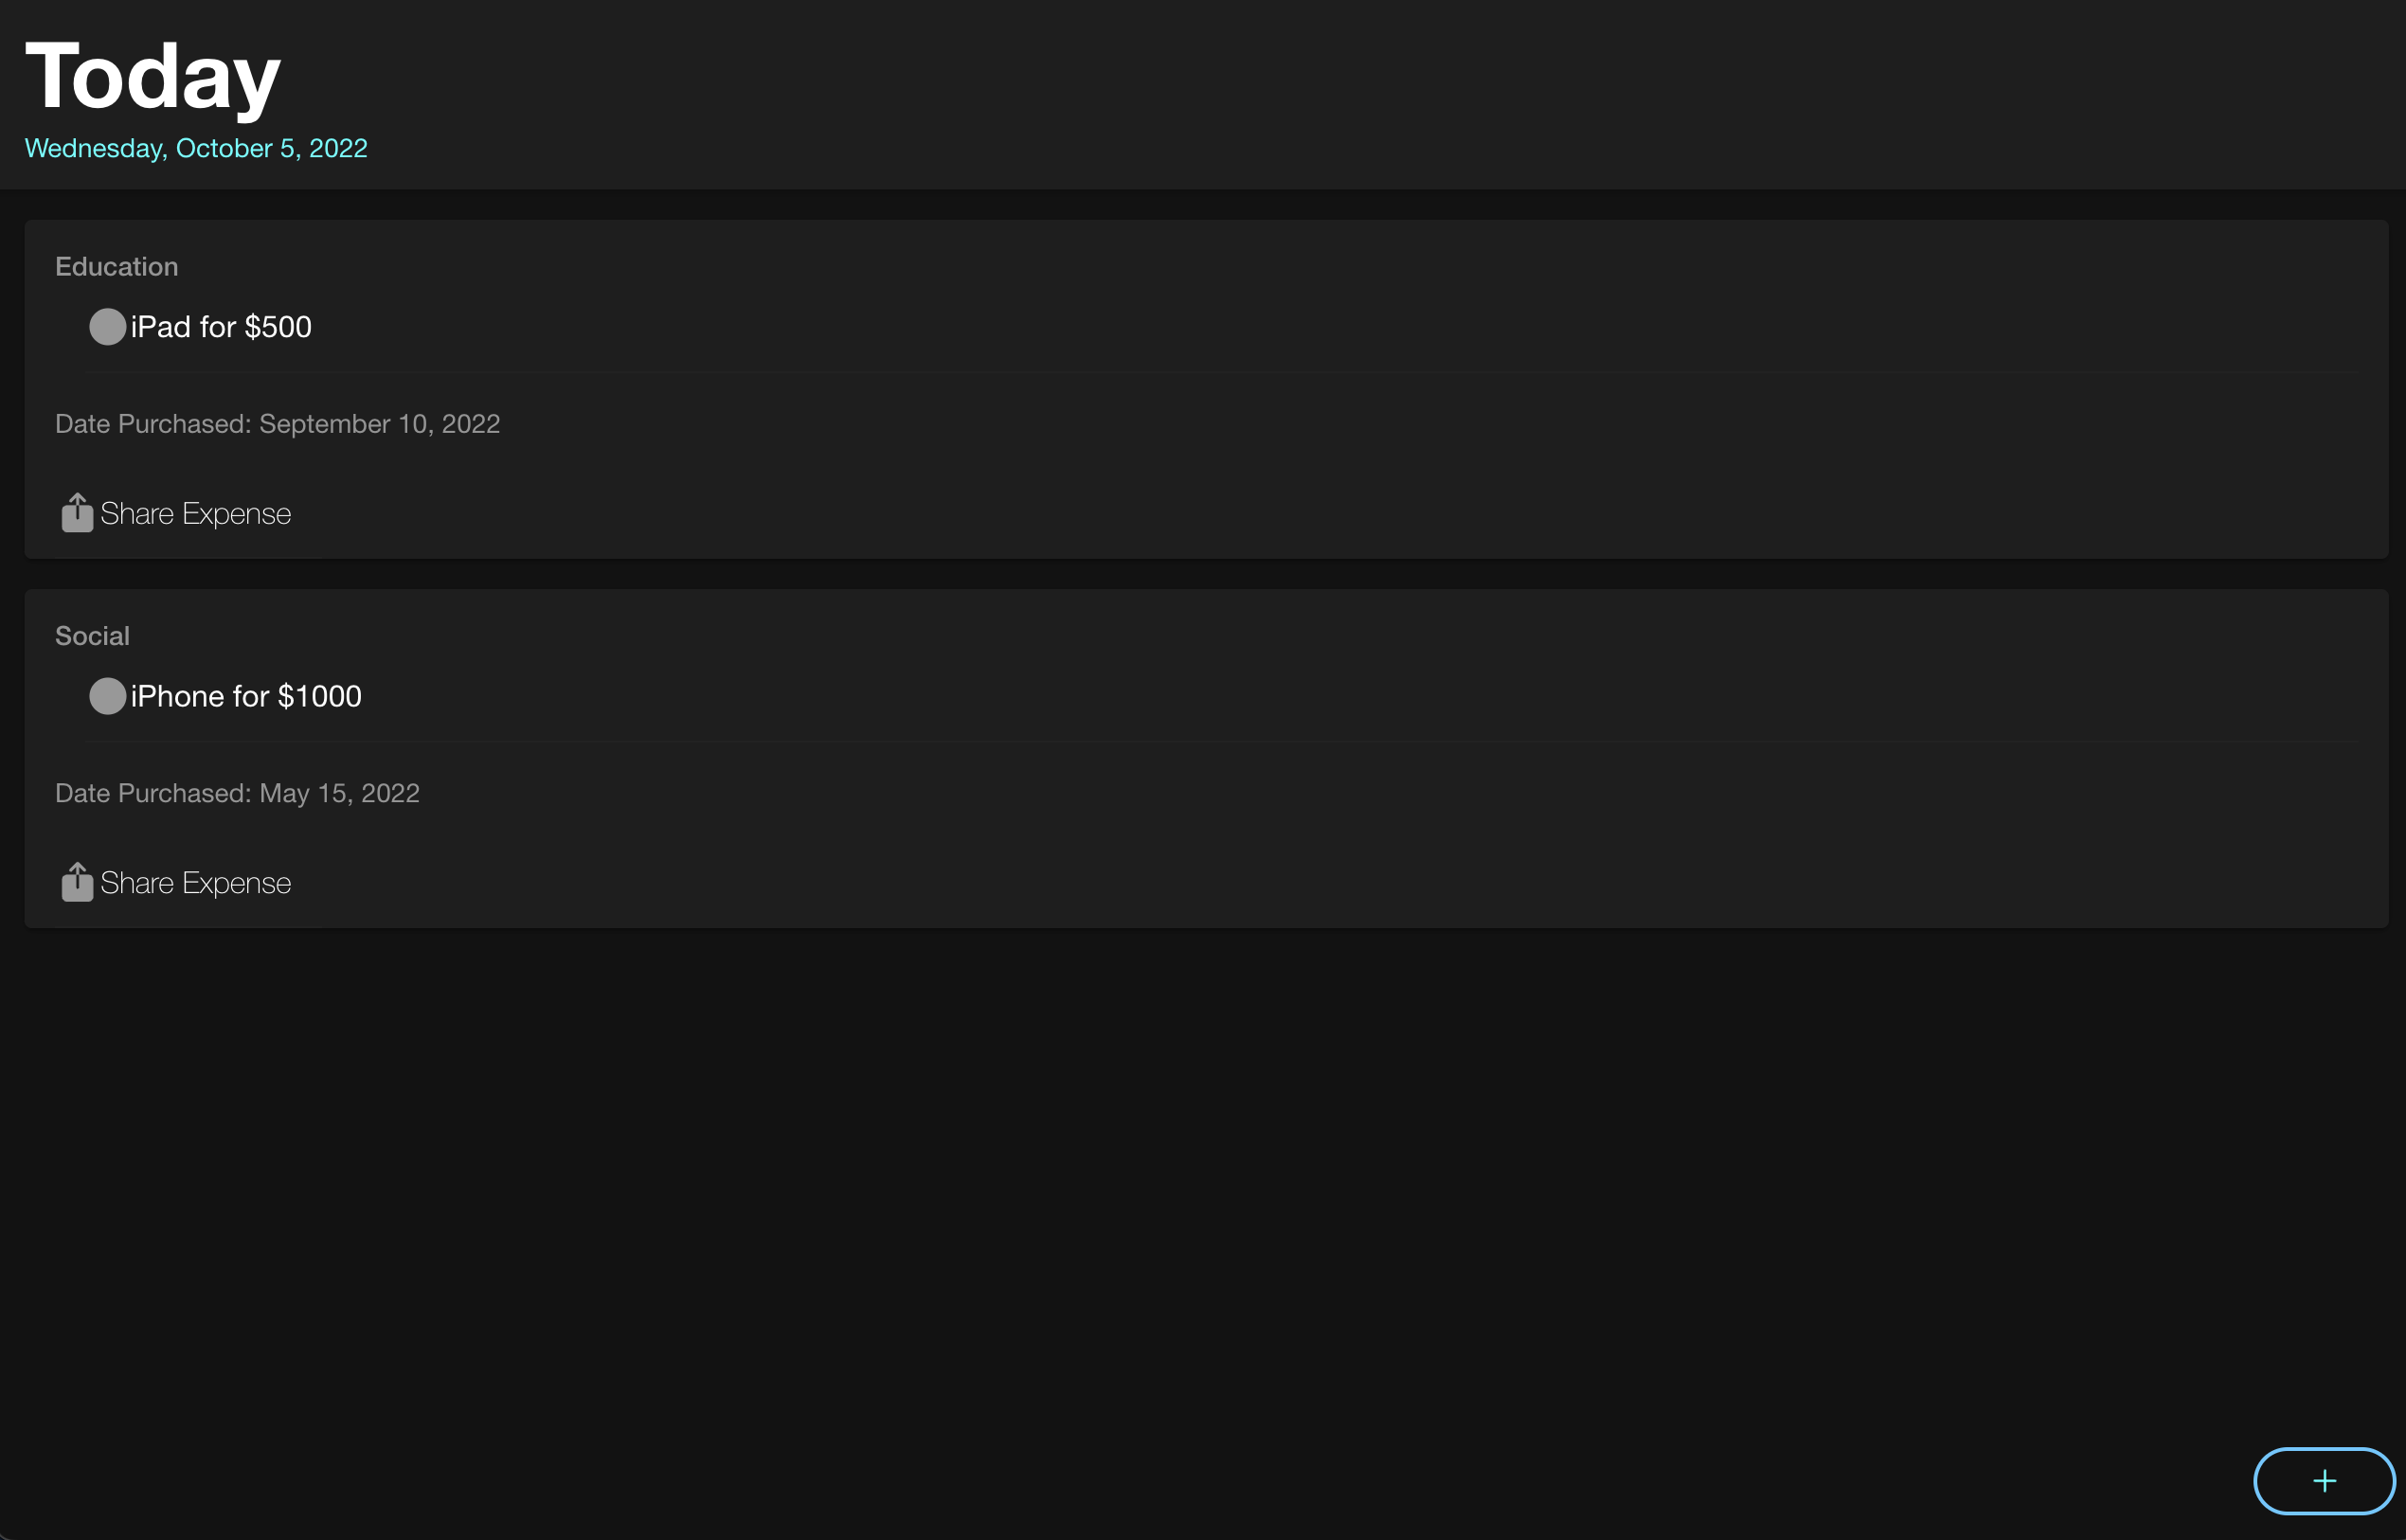Click the plus icon to add an expense
Image resolution: width=2406 pixels, height=1540 pixels.
pos(2324,1481)
